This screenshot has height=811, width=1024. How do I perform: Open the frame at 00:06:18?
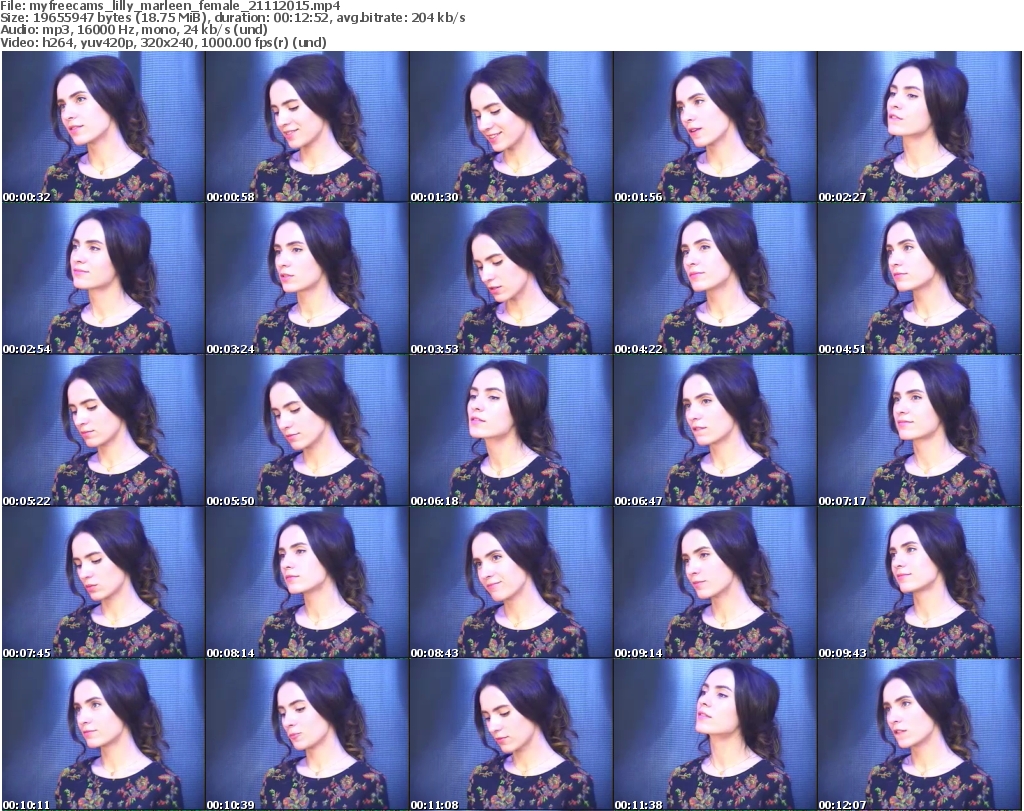[511, 431]
